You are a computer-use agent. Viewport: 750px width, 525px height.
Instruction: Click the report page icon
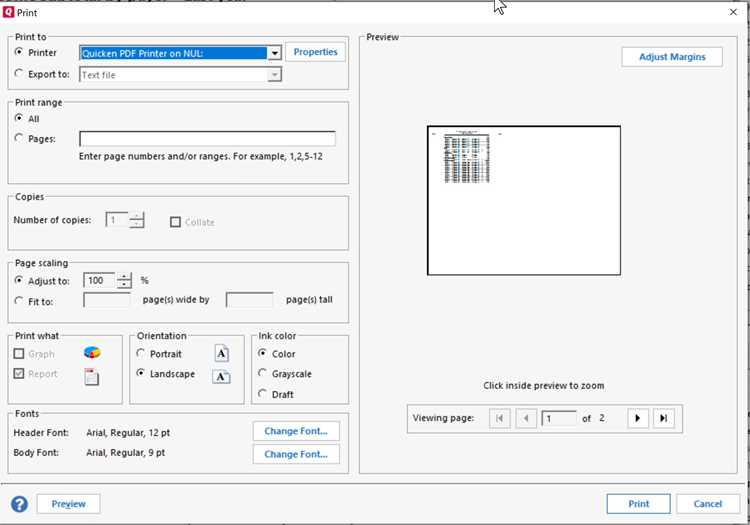click(91, 377)
